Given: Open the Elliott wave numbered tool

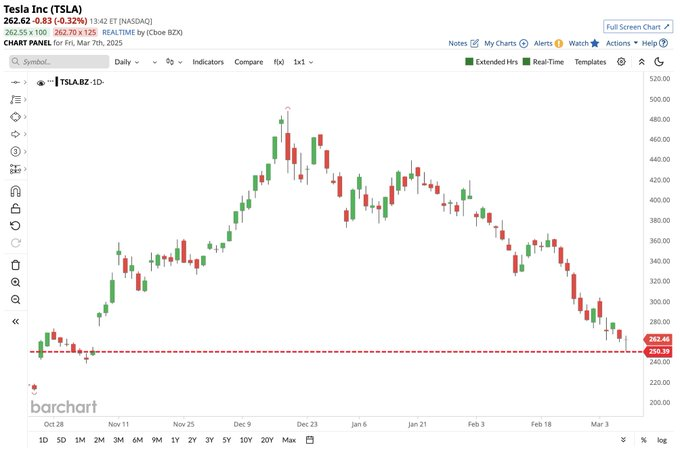Looking at the screenshot, I should pyautogui.click(x=16, y=151).
